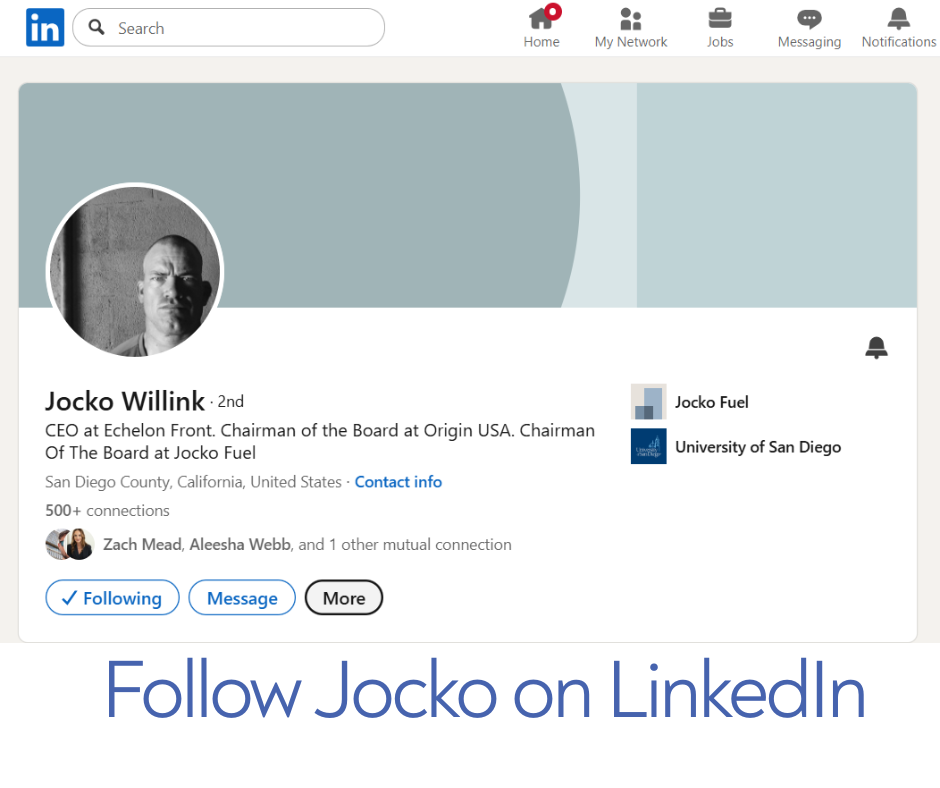Open the Messaging chat icon
940x788 pixels.
pos(809,19)
